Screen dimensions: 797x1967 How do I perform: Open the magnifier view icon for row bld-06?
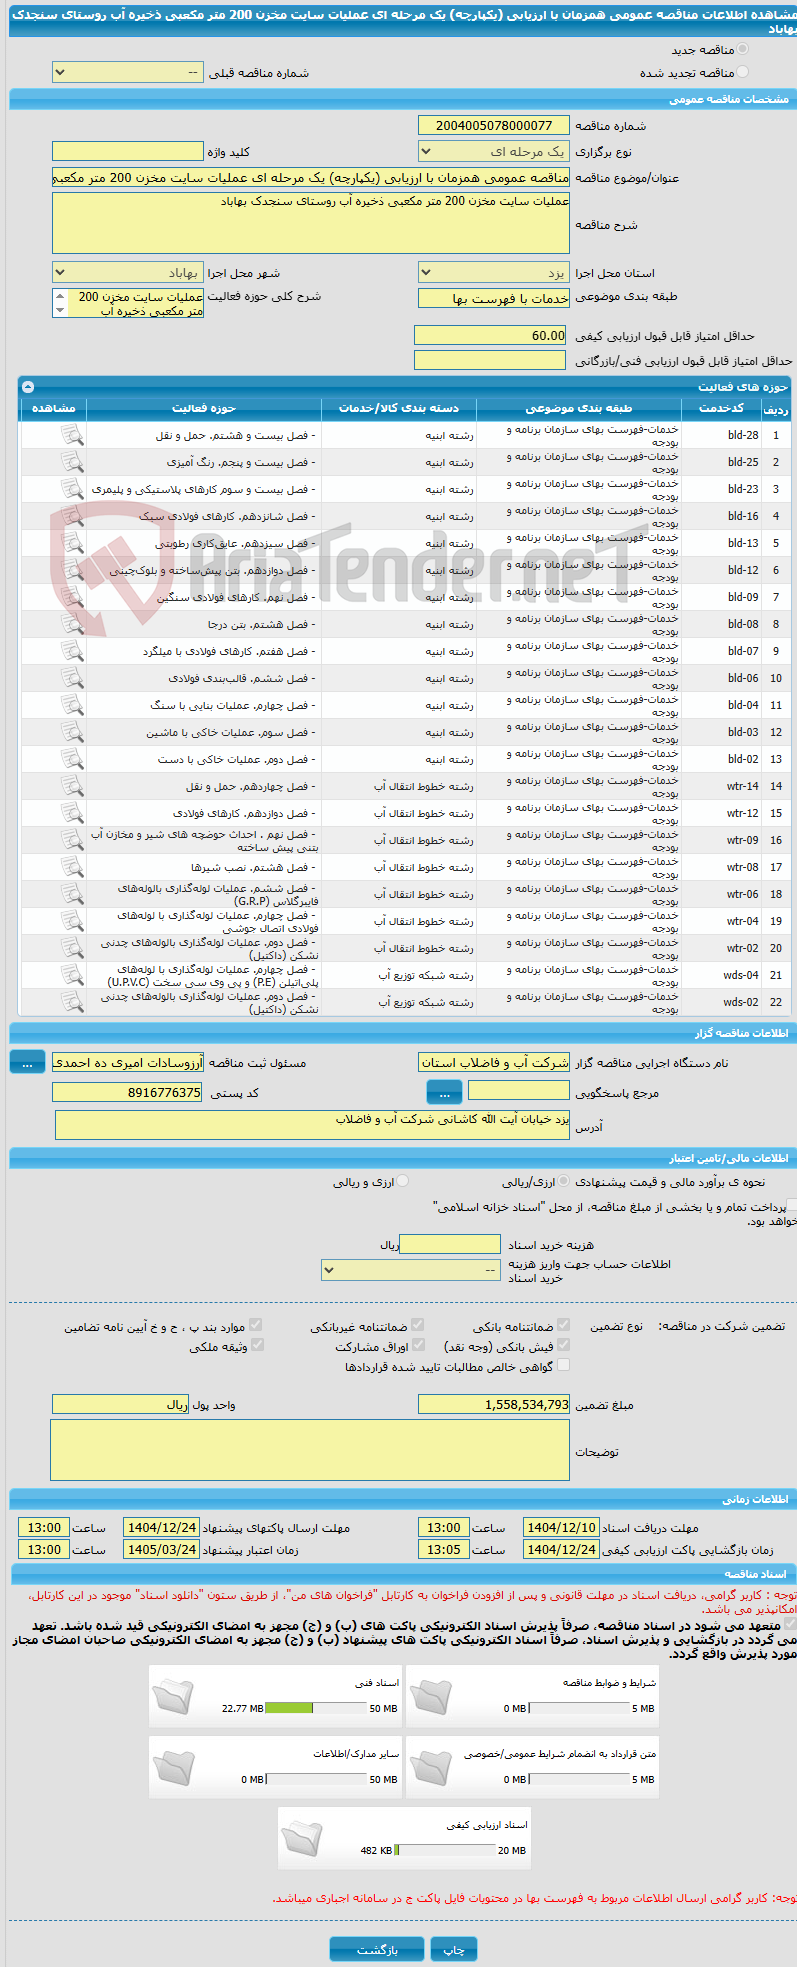click(72, 678)
